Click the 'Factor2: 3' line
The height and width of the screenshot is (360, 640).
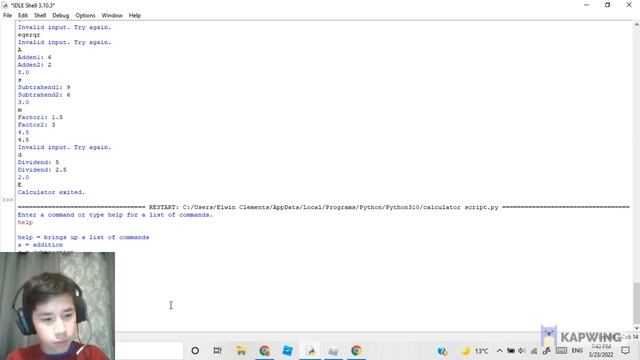pyautogui.click(x=36, y=125)
